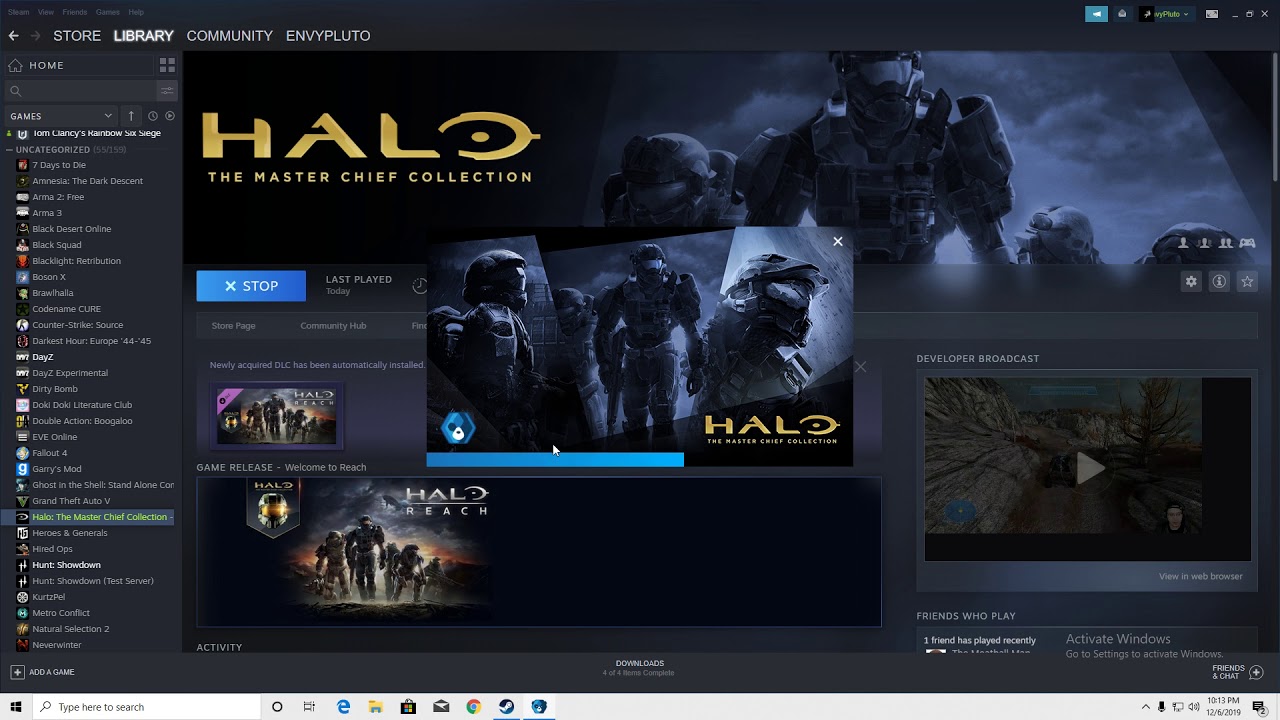Viewport: 1280px width, 720px height.
Task: Open the inbox envelope icon in title bar
Action: 1122,14
